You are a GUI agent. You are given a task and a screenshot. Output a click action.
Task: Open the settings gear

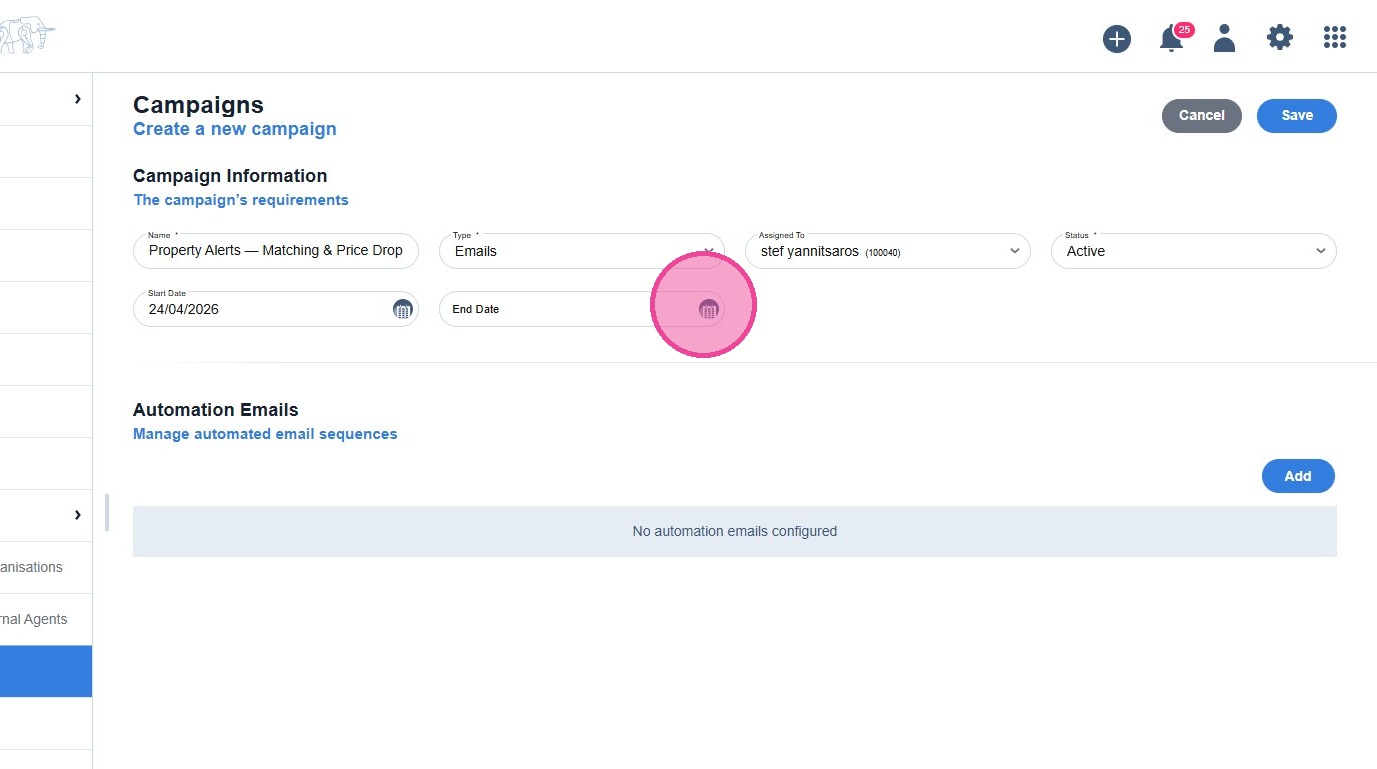pos(1280,38)
